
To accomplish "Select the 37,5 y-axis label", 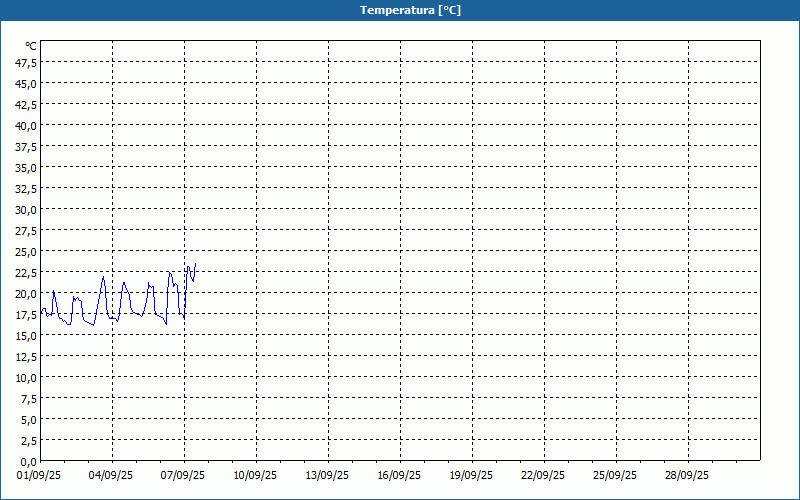I will pyautogui.click(x=27, y=147).
